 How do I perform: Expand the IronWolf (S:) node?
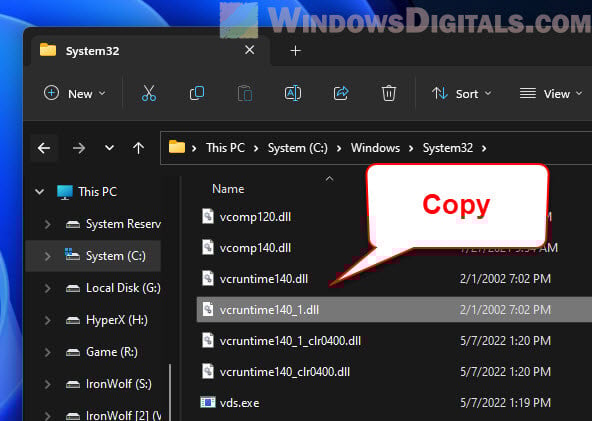tap(47, 384)
